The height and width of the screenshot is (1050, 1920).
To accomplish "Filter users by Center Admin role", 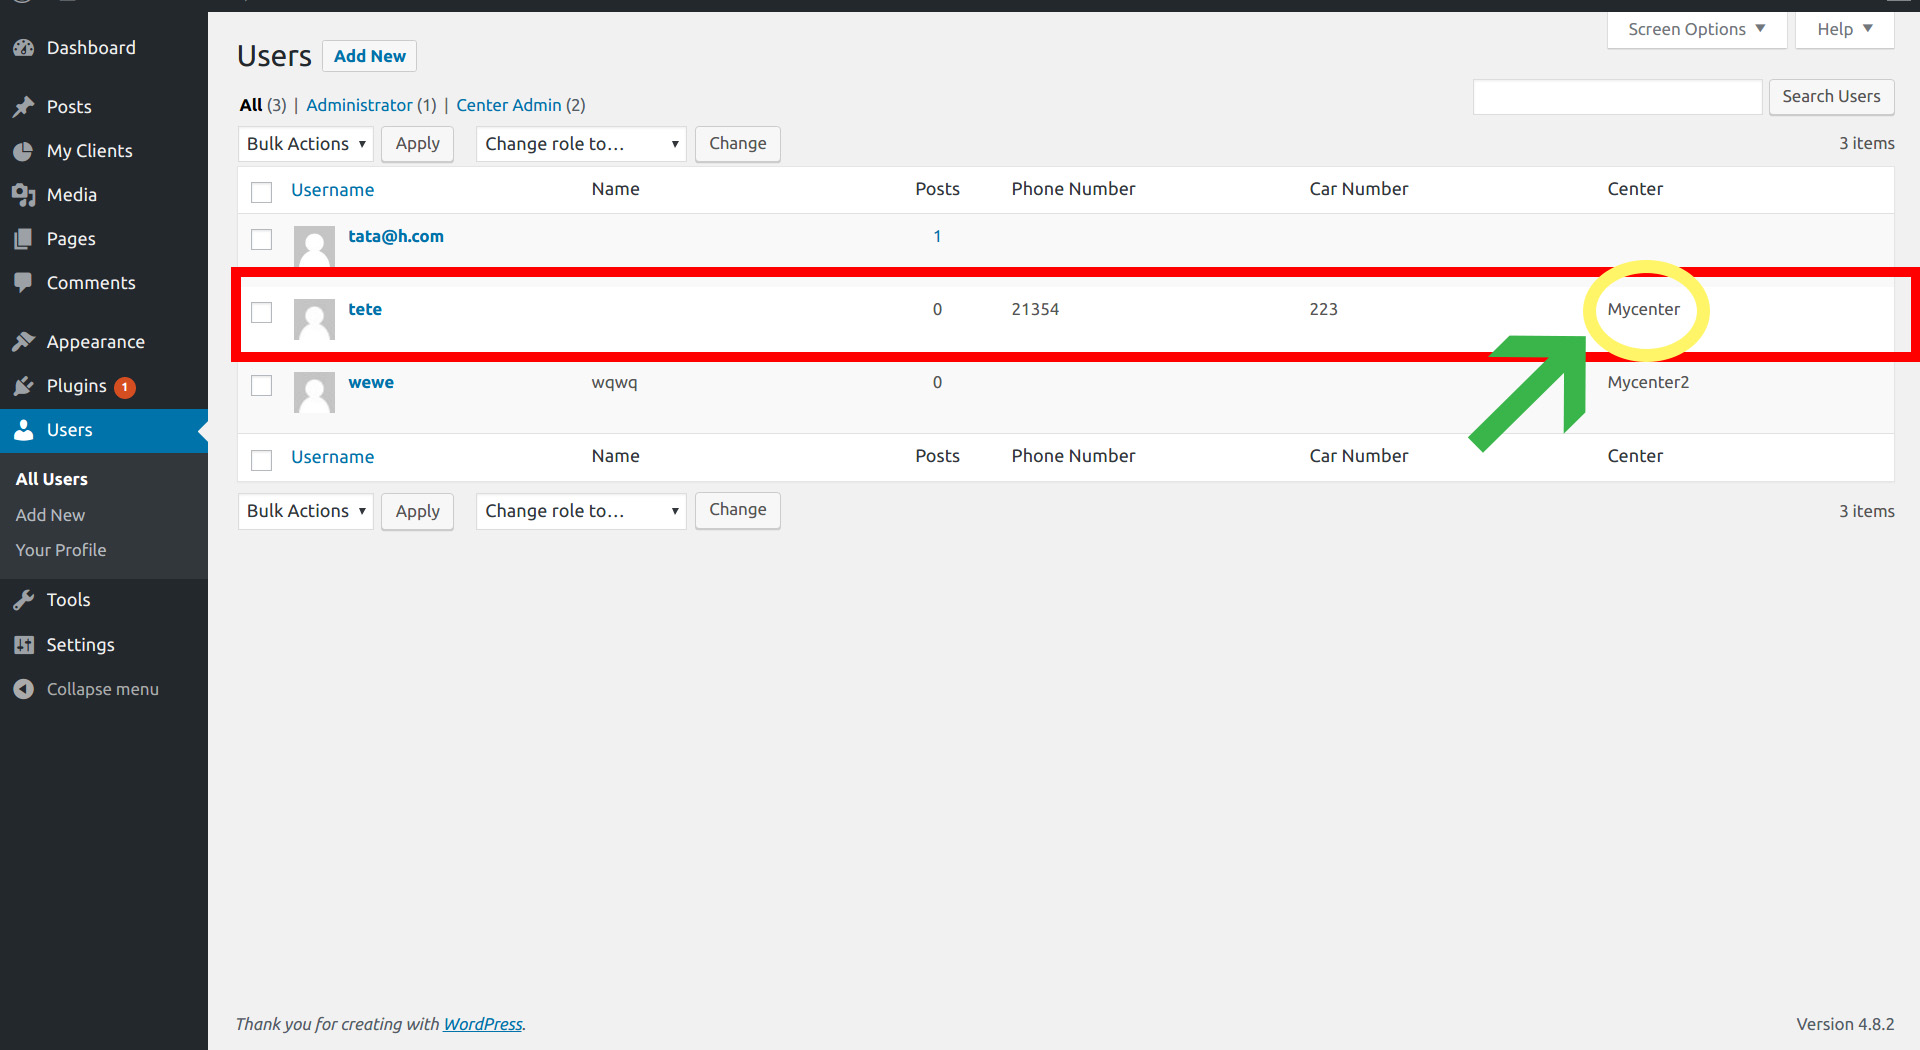I will click(508, 105).
